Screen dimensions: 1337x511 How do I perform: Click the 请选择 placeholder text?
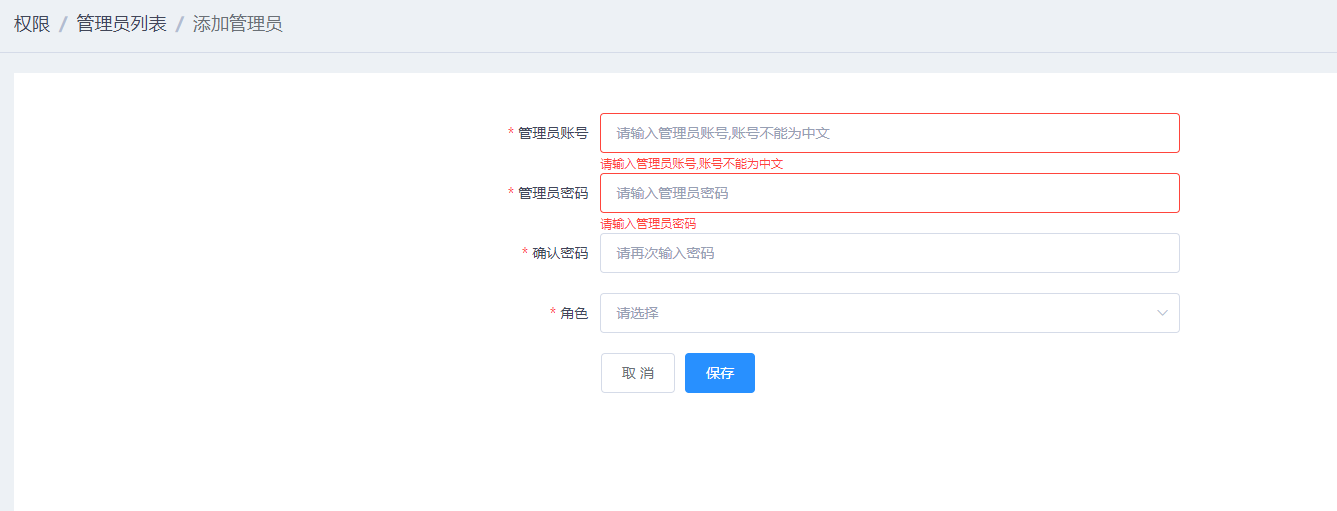click(638, 313)
